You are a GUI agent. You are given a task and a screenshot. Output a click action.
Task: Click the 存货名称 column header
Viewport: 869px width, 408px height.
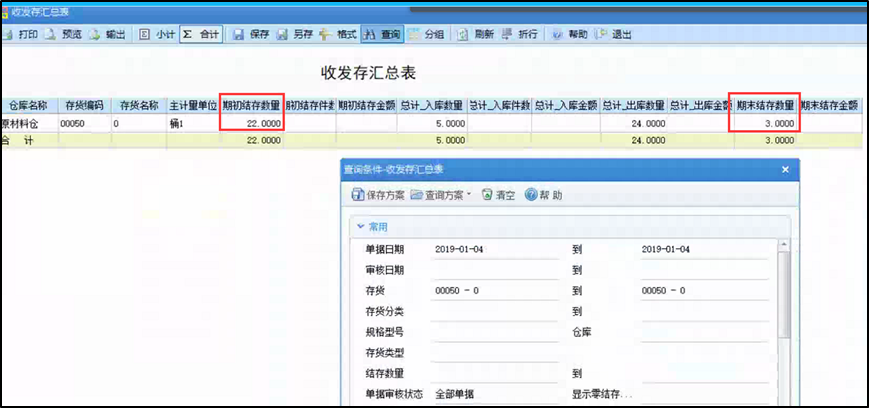[x=139, y=105]
